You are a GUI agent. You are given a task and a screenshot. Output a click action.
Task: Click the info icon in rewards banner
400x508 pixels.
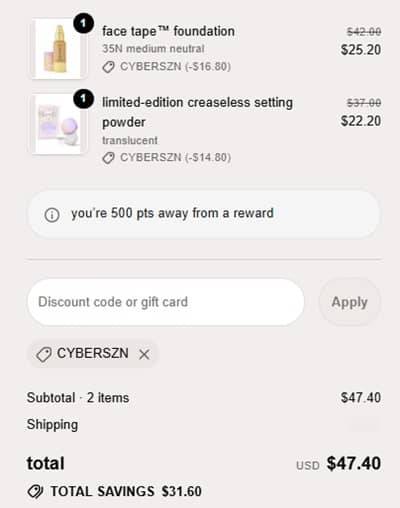(52, 215)
